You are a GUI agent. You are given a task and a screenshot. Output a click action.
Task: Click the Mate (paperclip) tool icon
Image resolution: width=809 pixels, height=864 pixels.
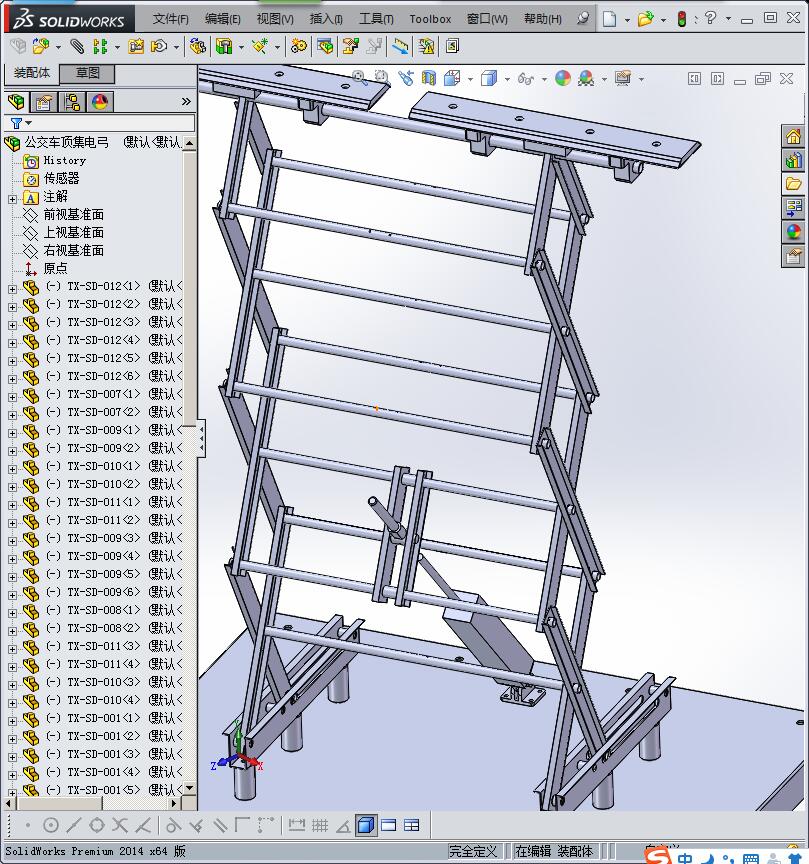[77, 47]
